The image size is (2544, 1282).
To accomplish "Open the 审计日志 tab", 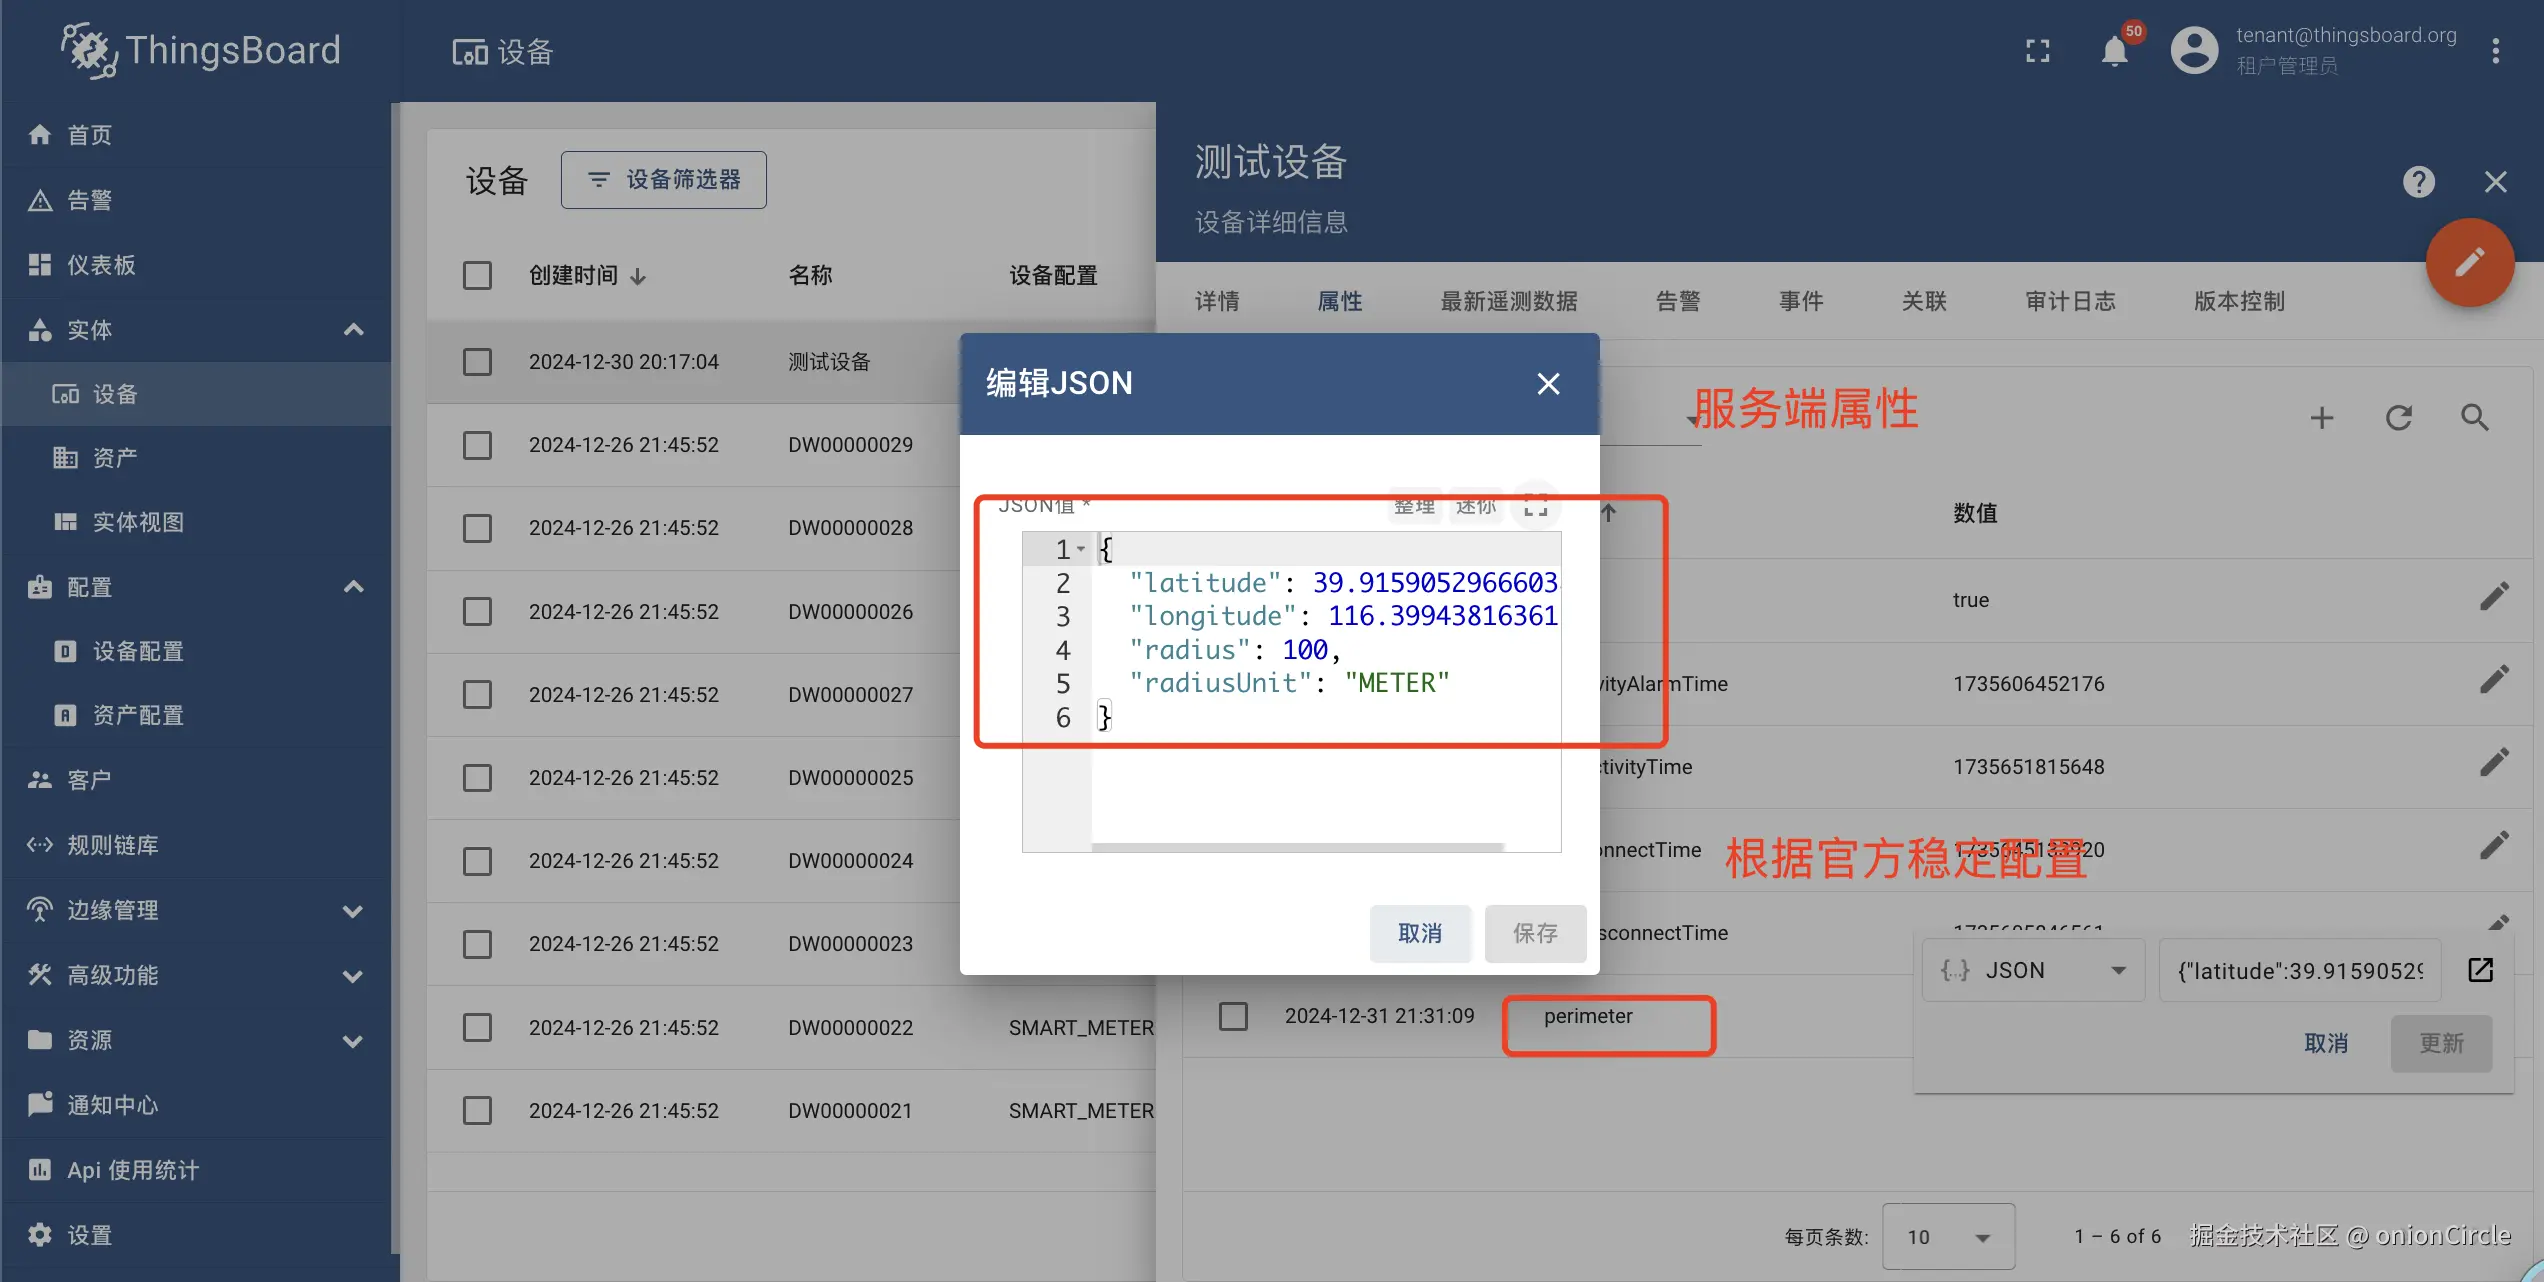I will click(x=2070, y=301).
